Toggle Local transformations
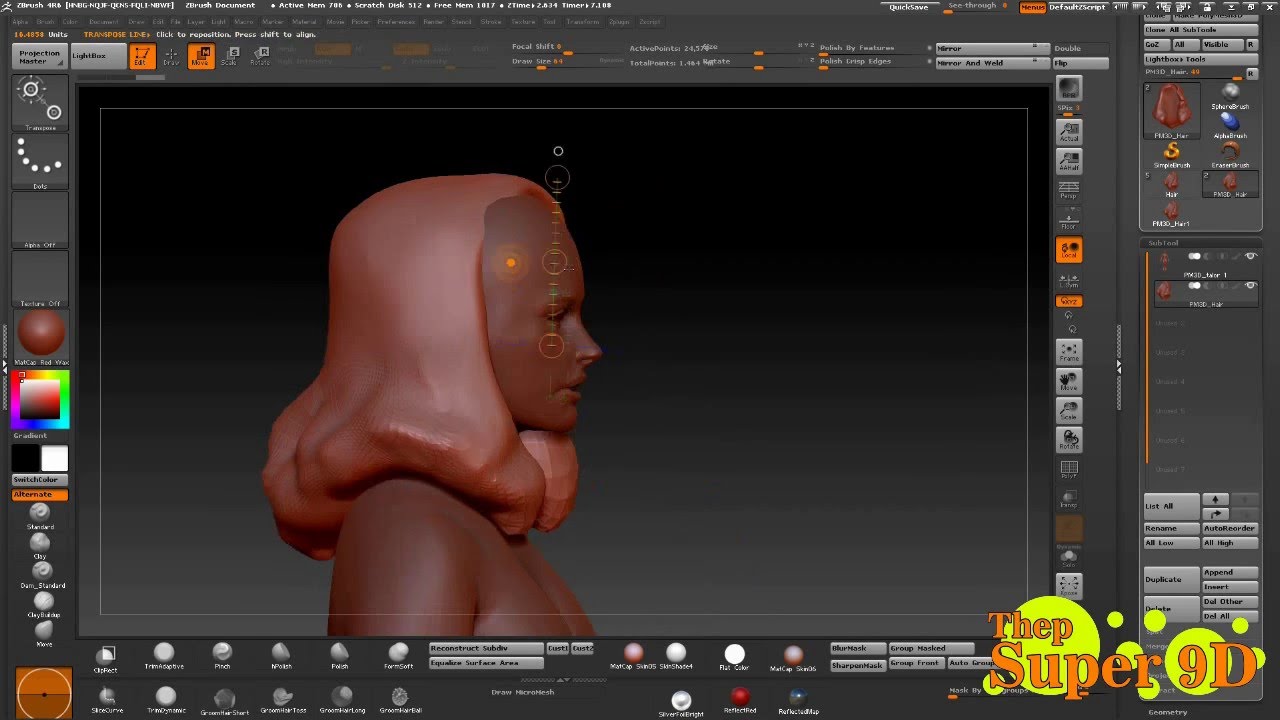The image size is (1280, 720). 1069,250
